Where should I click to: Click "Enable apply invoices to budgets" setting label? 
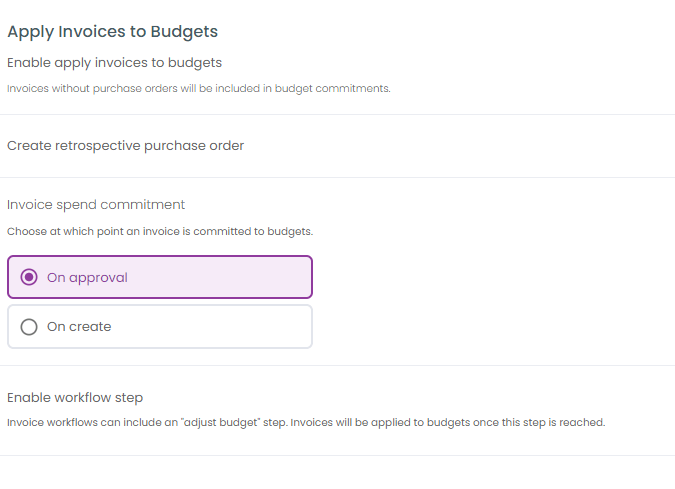click(x=115, y=63)
